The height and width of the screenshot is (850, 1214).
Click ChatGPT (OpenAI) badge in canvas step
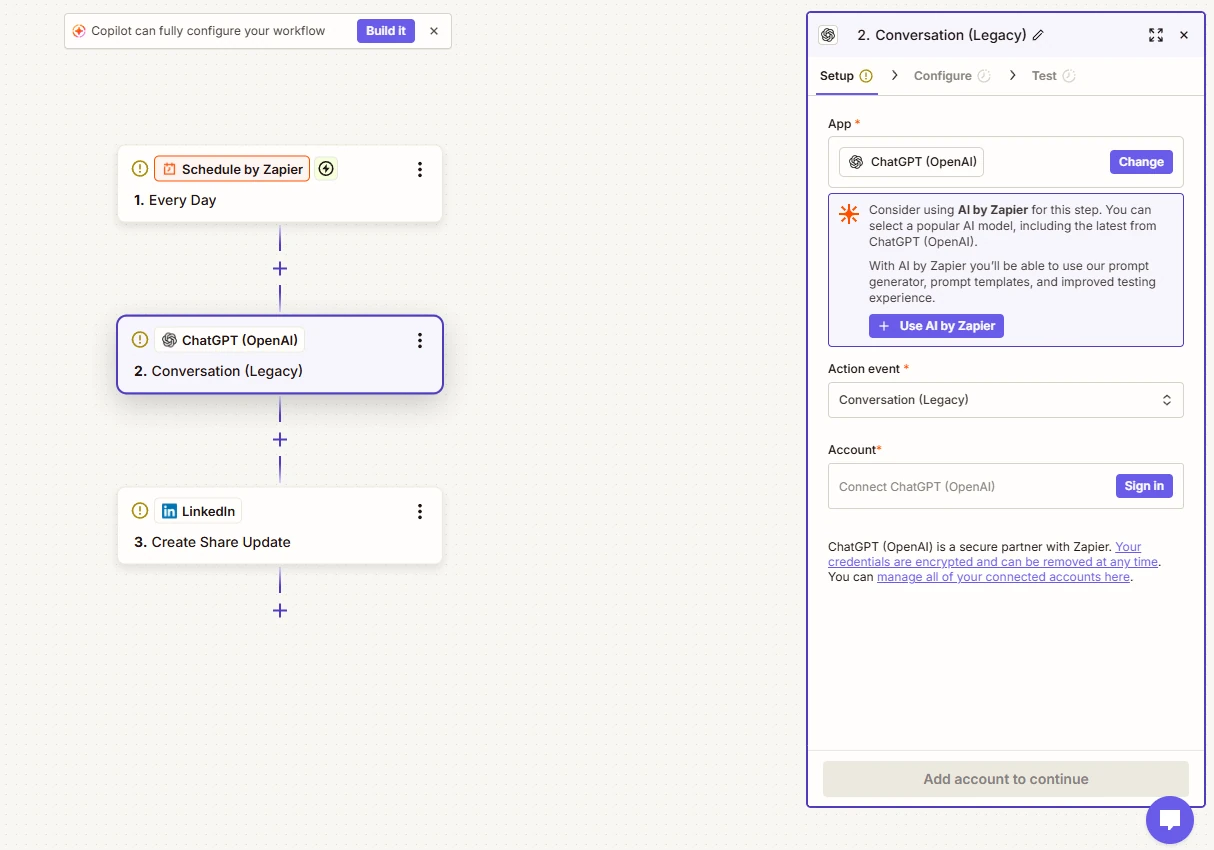(x=229, y=340)
